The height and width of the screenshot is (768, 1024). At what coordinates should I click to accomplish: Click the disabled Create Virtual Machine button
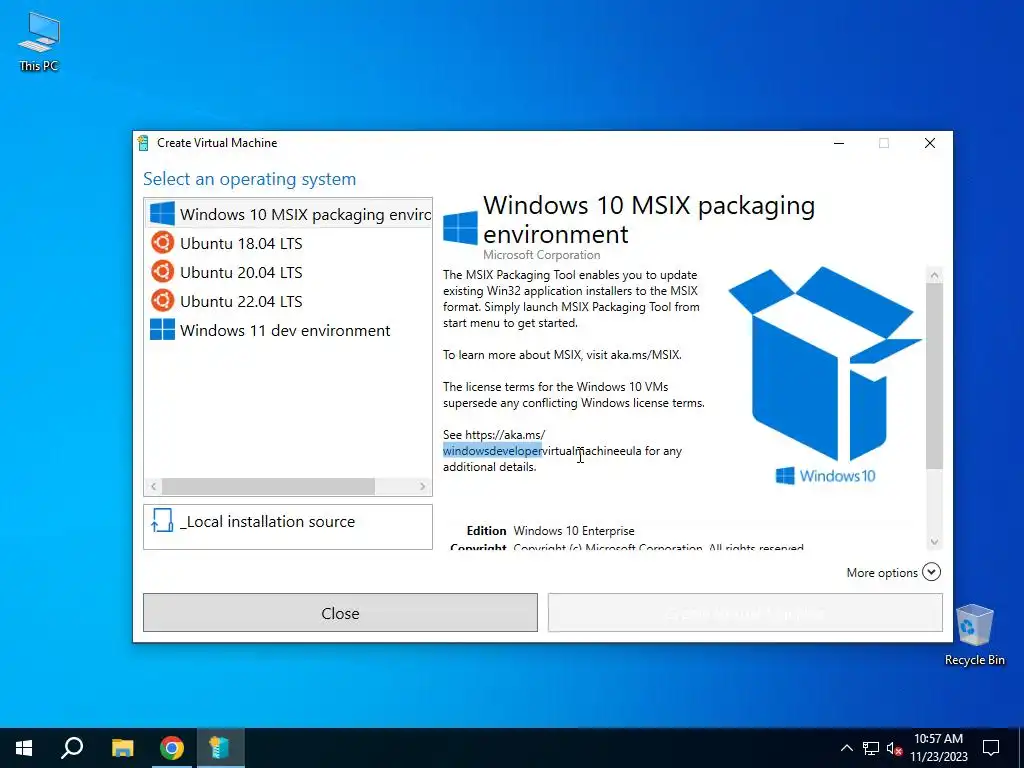click(745, 613)
